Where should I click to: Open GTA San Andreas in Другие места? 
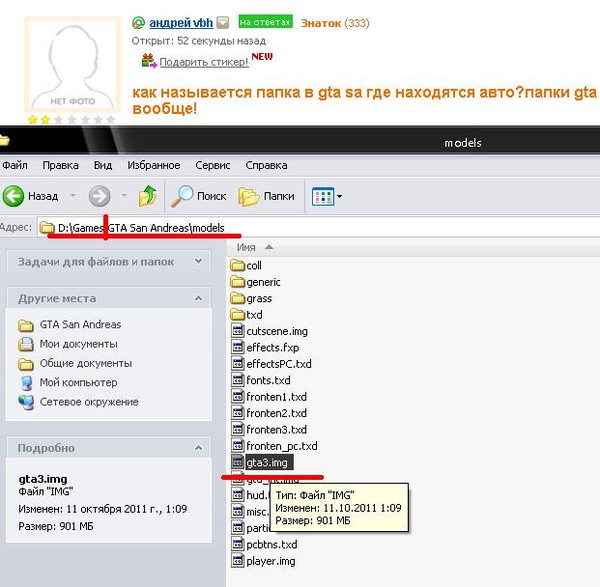(x=80, y=324)
